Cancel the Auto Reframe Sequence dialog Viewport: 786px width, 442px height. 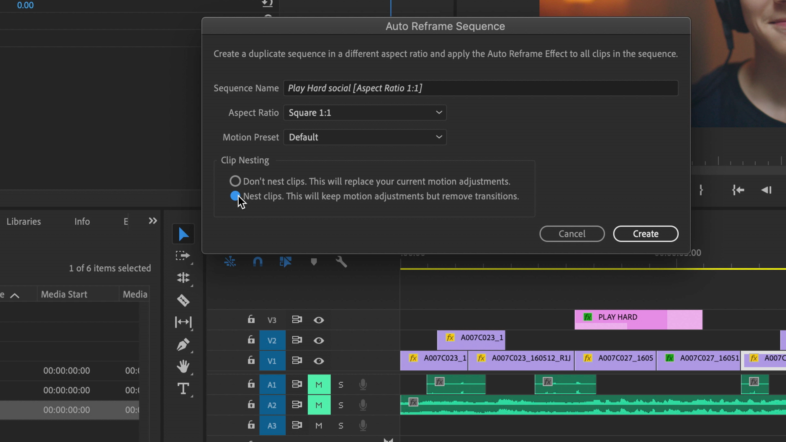pyautogui.click(x=572, y=234)
